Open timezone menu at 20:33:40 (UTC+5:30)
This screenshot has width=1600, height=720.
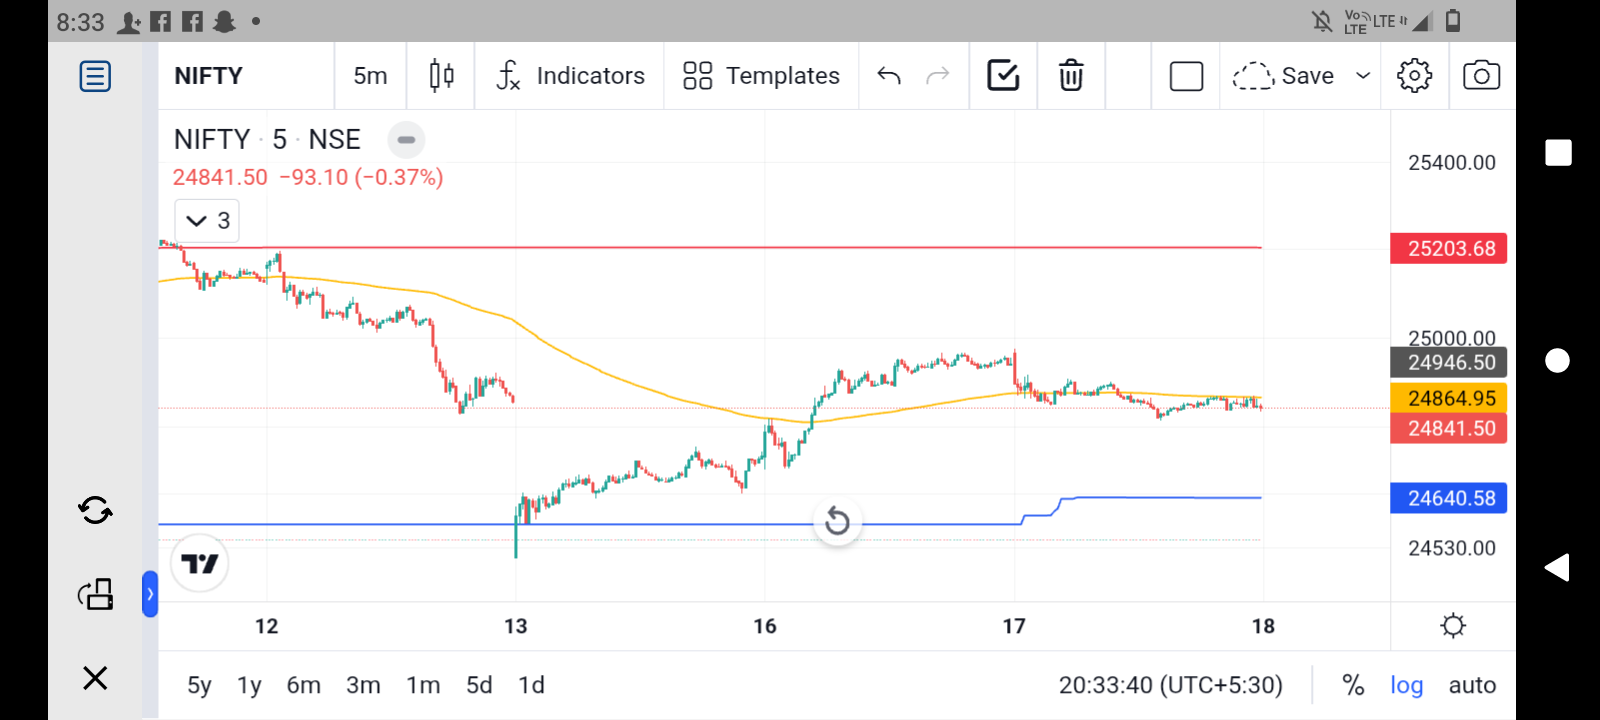point(1171,685)
